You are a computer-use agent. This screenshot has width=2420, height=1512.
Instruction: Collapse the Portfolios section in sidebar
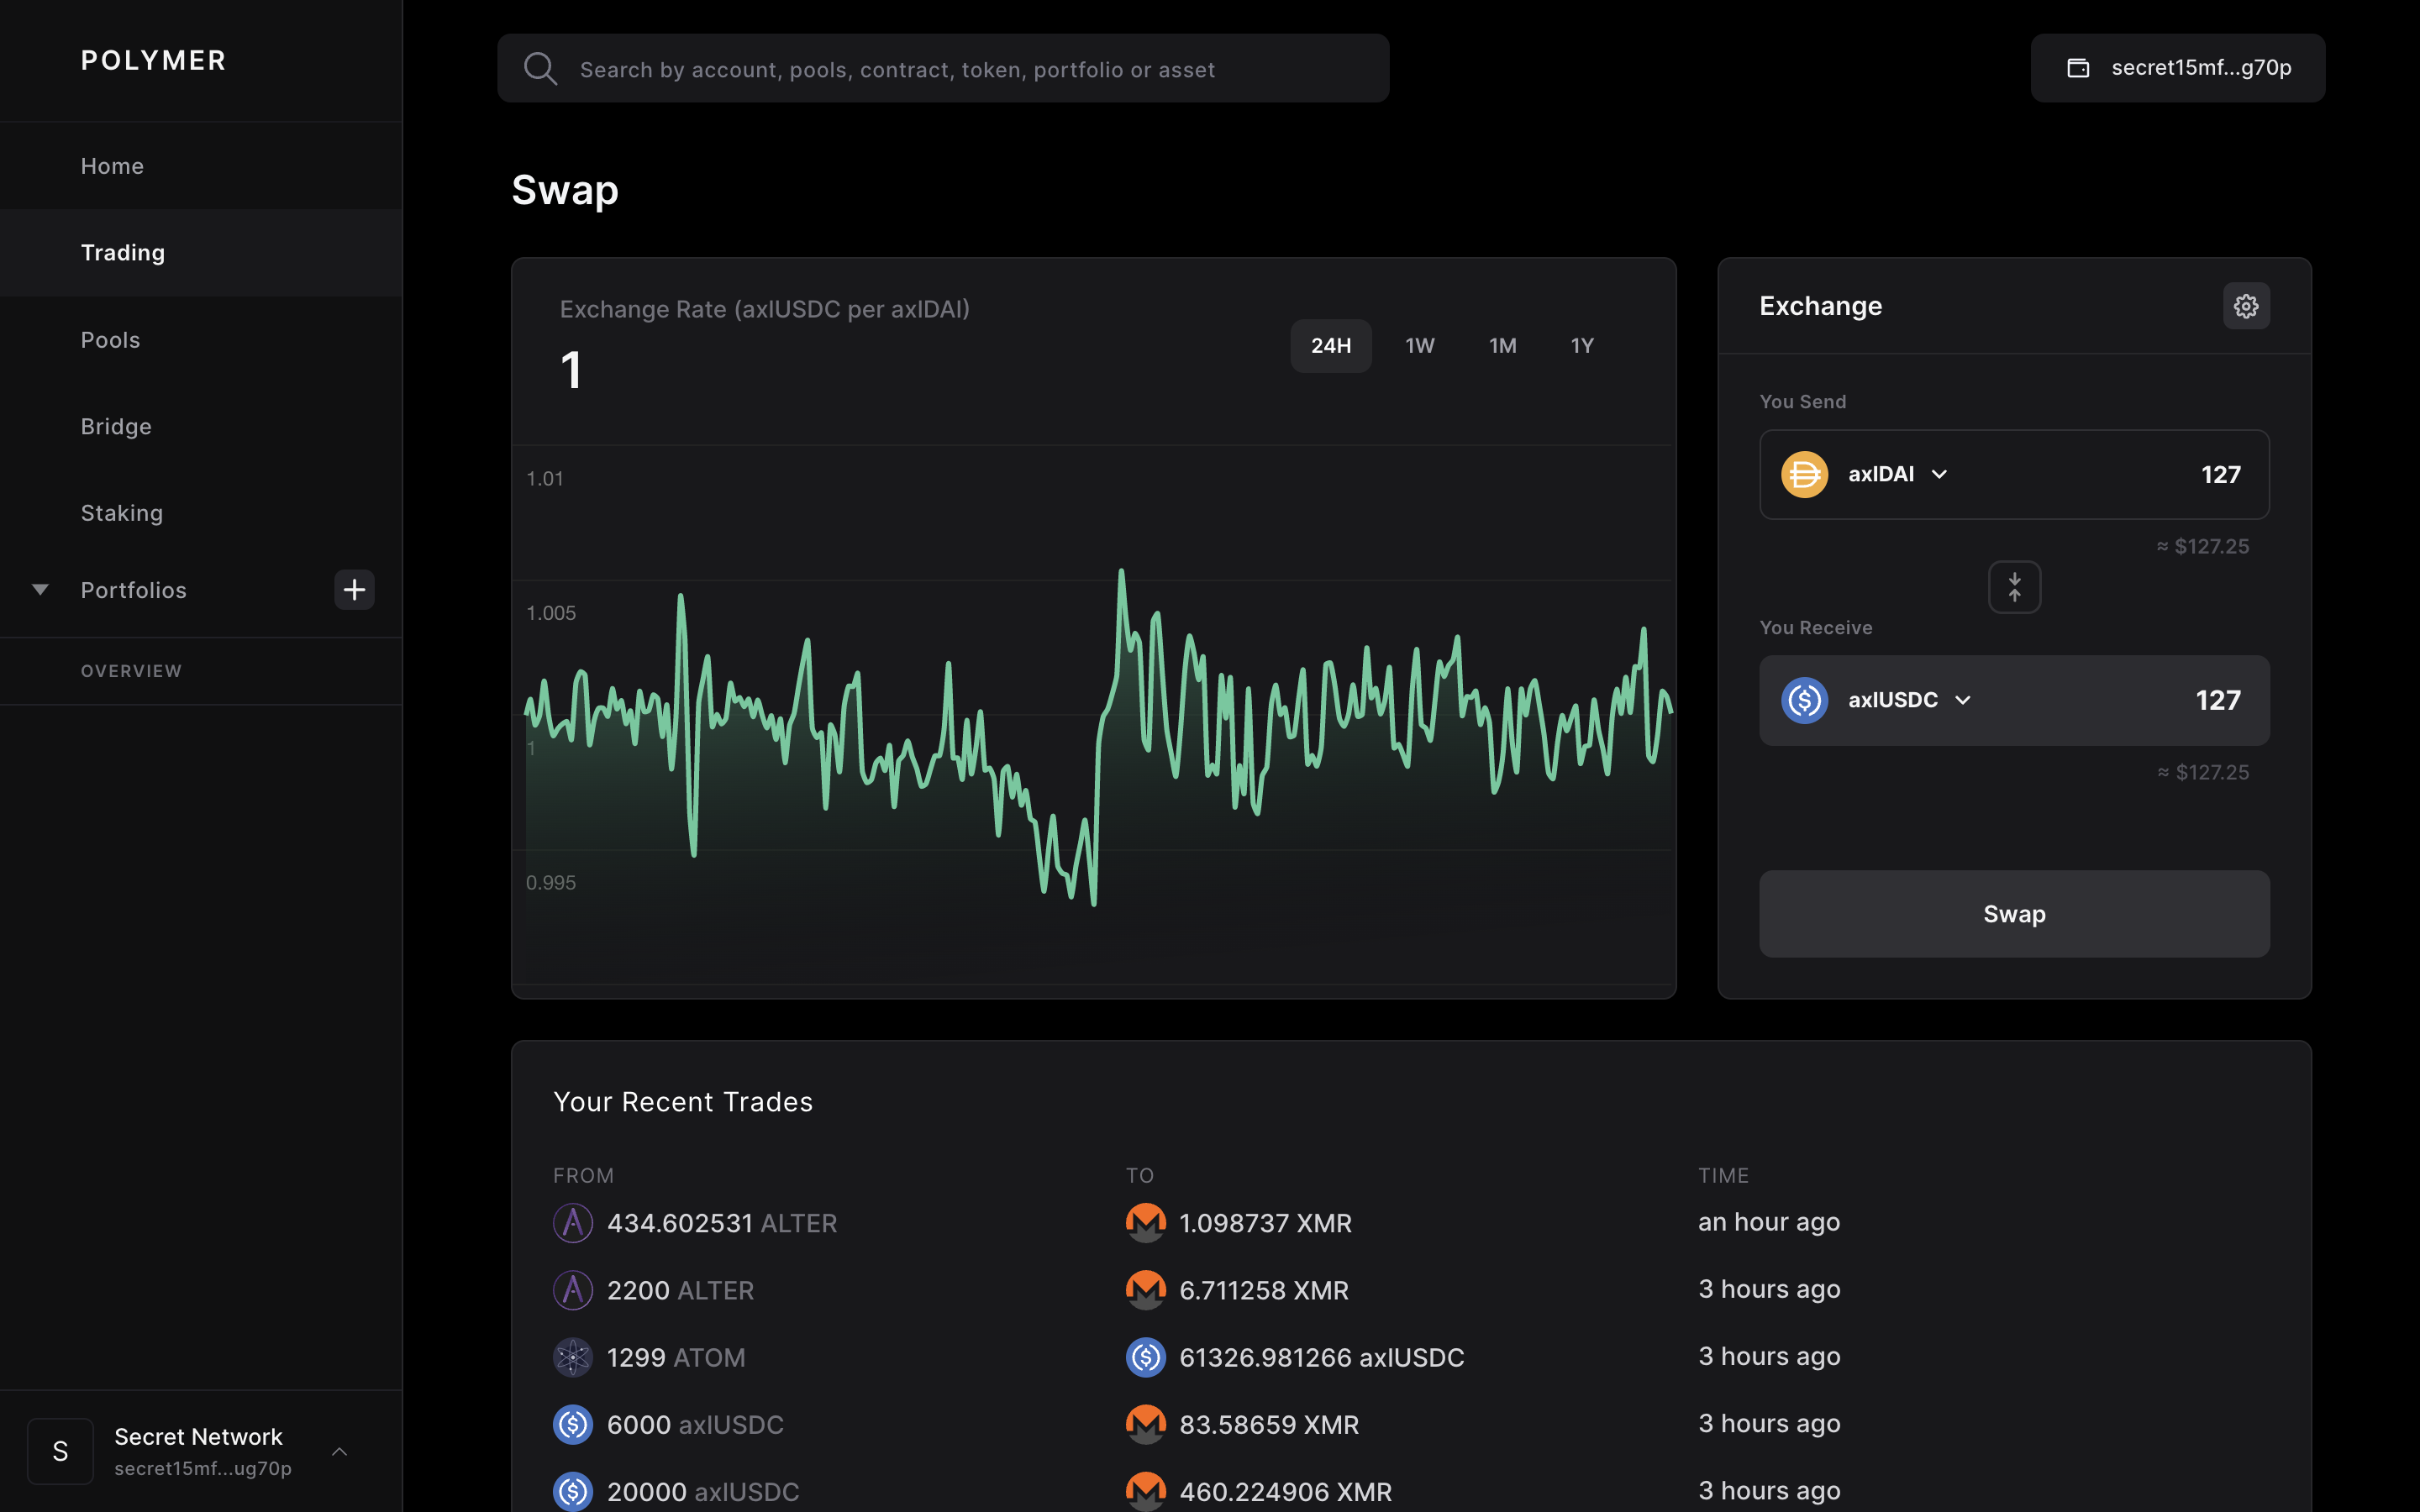[x=40, y=589]
